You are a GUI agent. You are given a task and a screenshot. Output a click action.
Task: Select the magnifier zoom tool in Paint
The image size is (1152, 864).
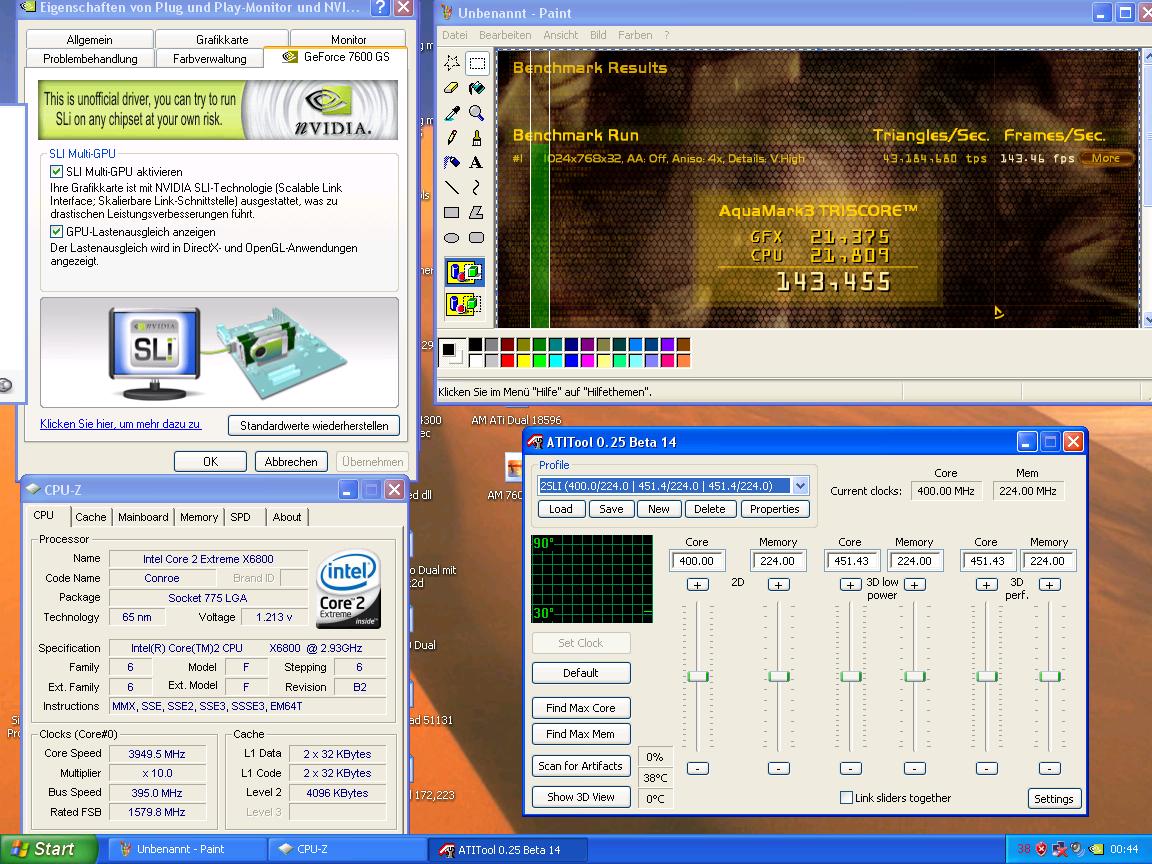coord(477,113)
